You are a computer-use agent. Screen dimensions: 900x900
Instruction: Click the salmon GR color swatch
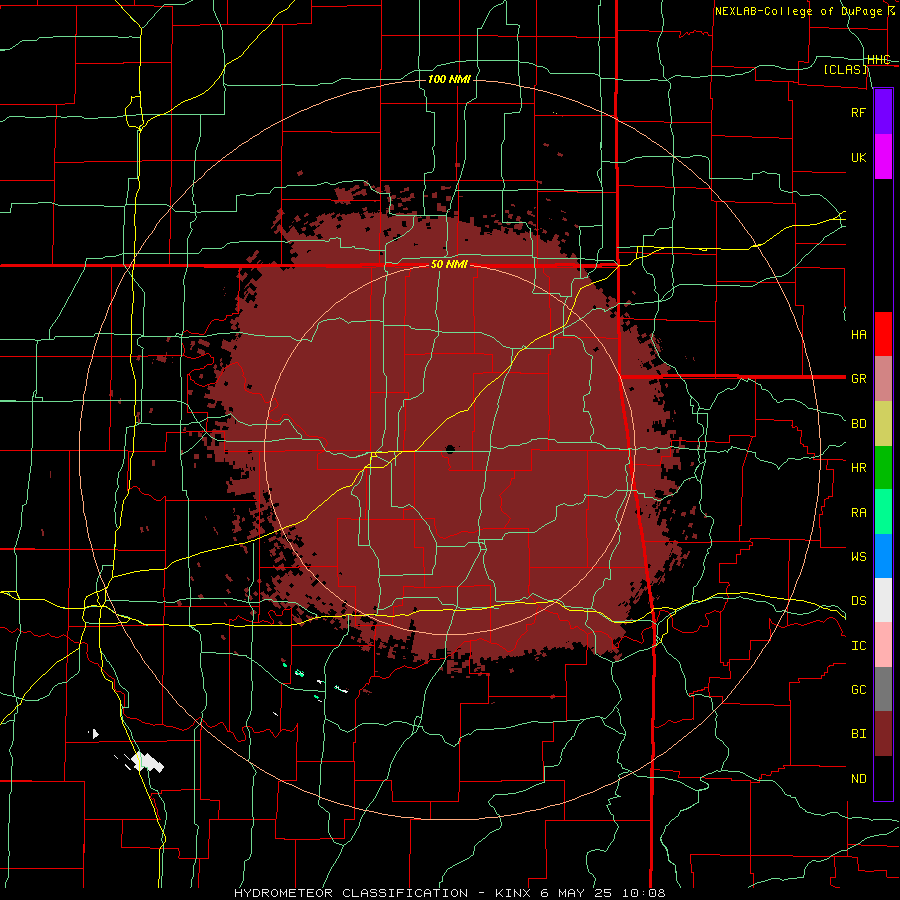[x=883, y=379]
